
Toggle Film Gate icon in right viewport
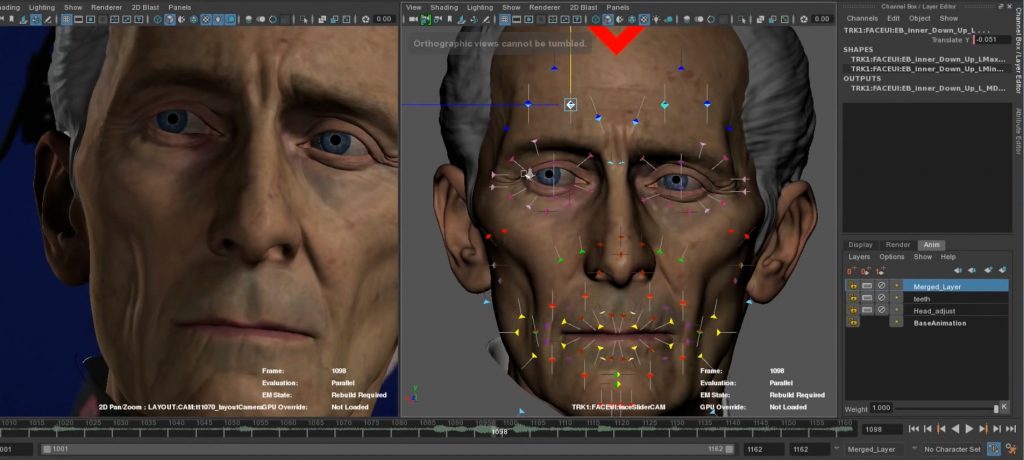point(517,19)
